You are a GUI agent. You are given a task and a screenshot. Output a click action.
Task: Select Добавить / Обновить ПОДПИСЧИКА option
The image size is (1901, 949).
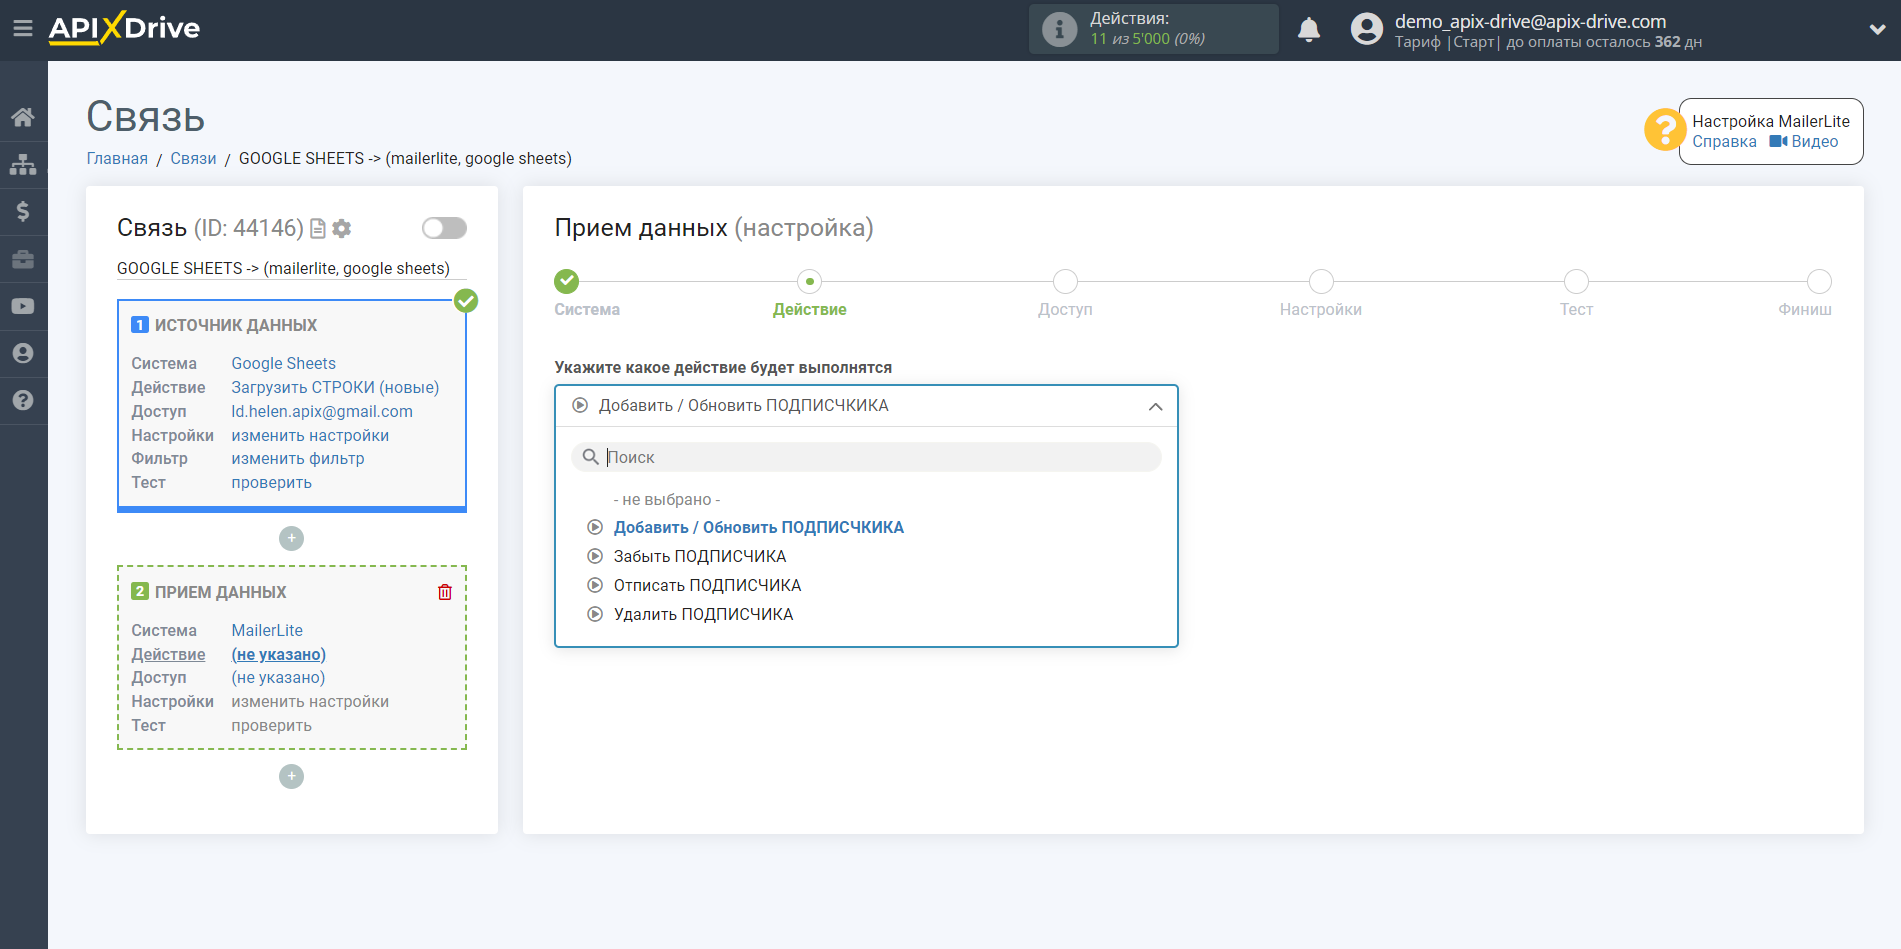(x=758, y=528)
